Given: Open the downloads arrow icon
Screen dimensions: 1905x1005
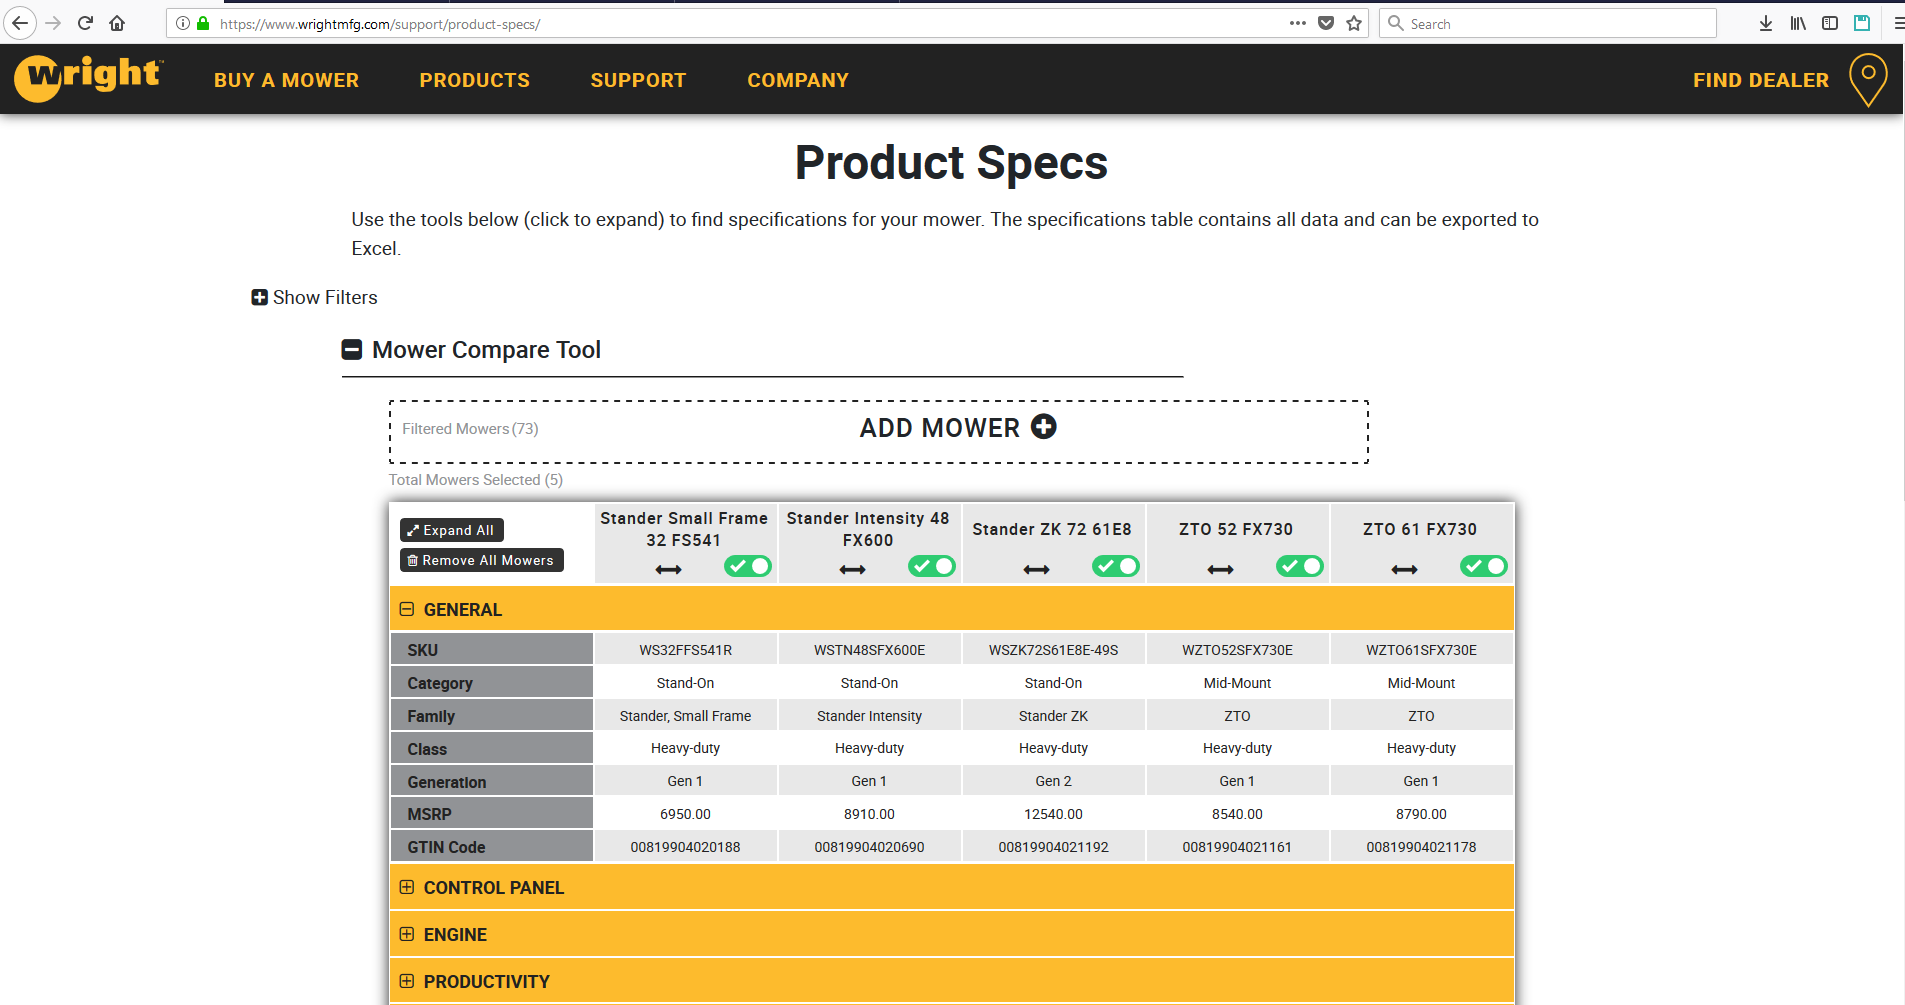Looking at the screenshot, I should coord(1766,23).
